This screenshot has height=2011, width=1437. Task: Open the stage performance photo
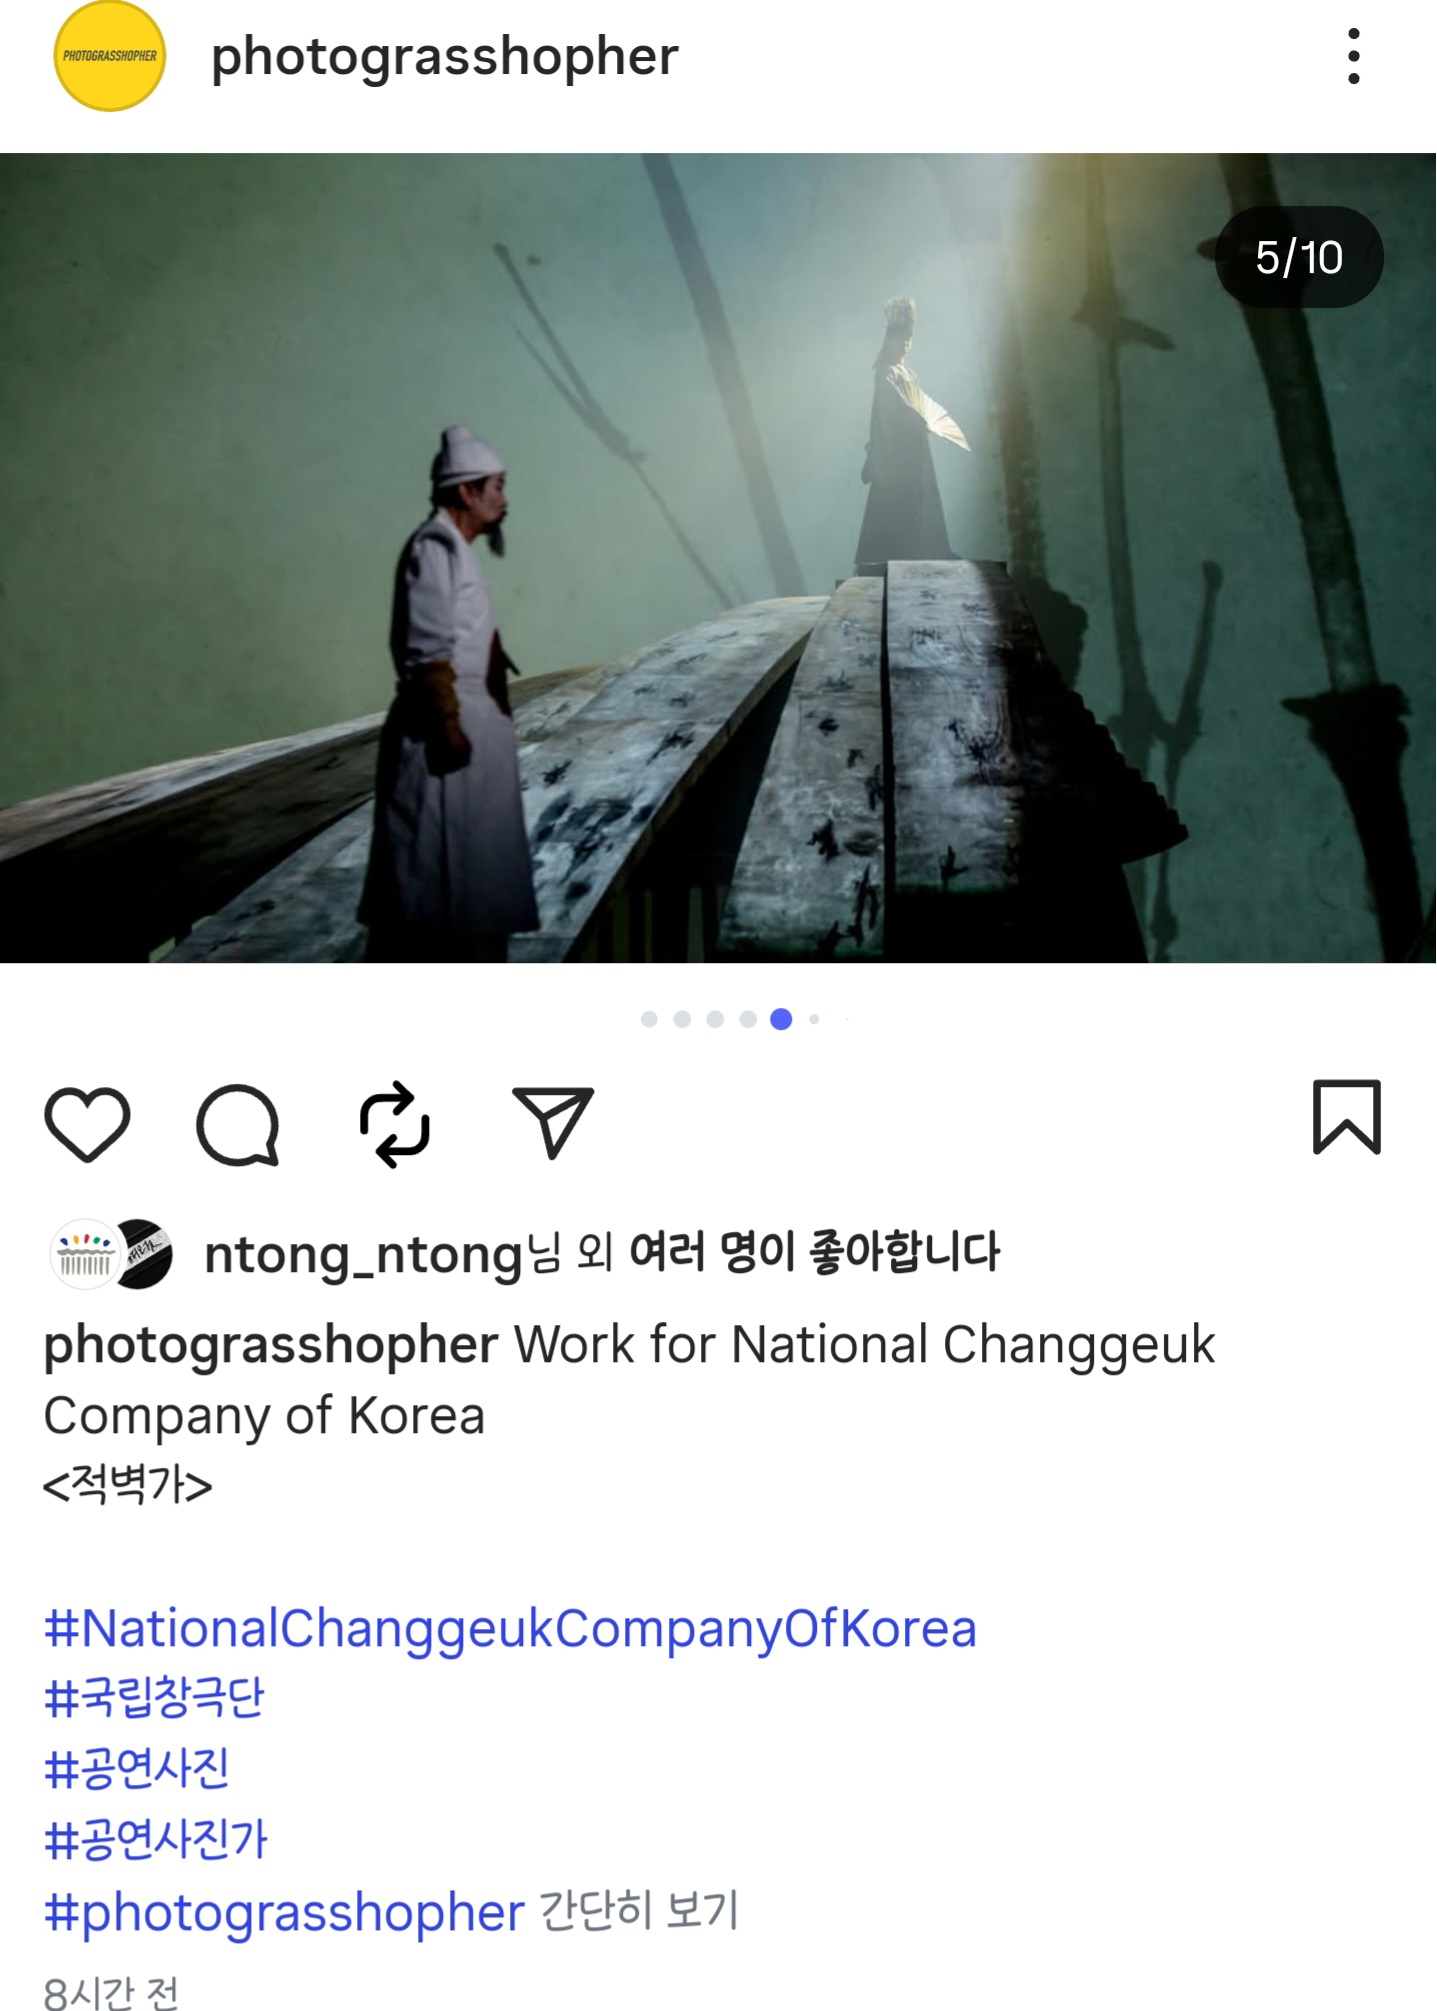[x=718, y=558]
